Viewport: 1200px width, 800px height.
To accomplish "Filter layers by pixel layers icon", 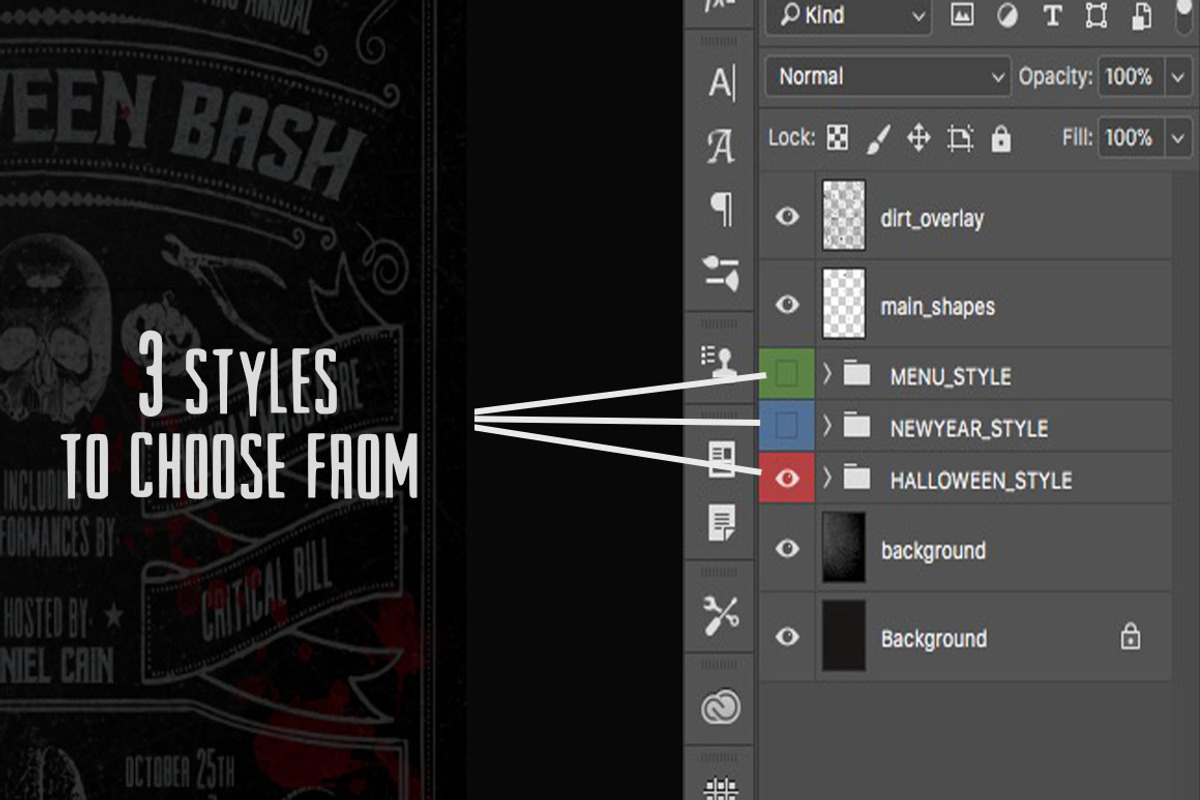I will point(962,15).
